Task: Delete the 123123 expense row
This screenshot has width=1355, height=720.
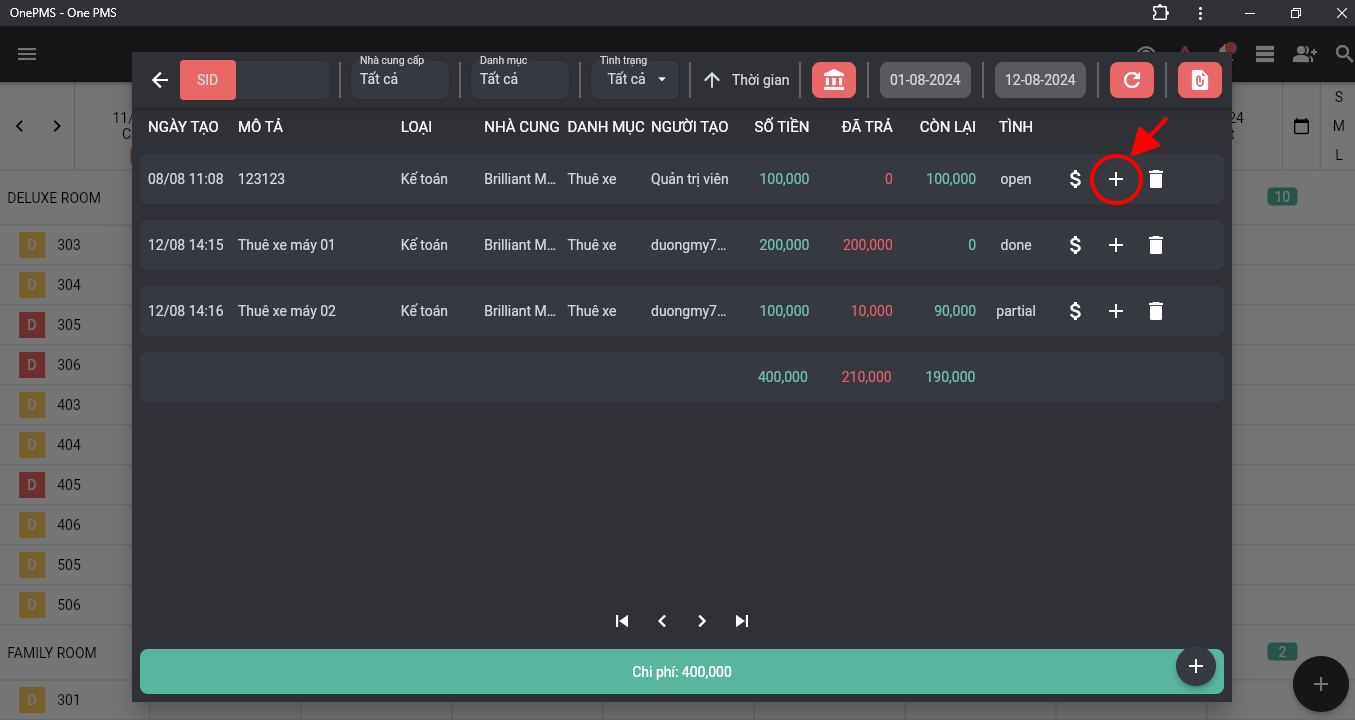Action: point(1156,179)
